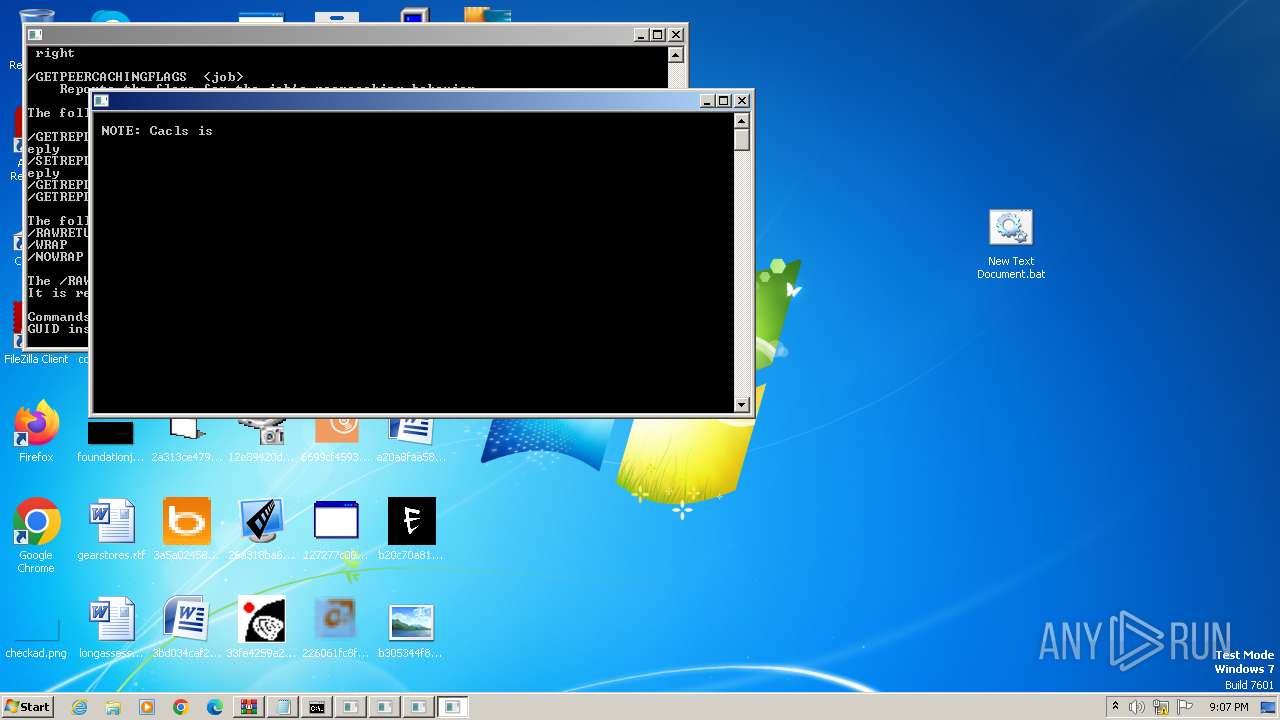The width and height of the screenshot is (1280, 720).
Task: Open the 127277c00 window icon file
Action: click(x=336, y=529)
